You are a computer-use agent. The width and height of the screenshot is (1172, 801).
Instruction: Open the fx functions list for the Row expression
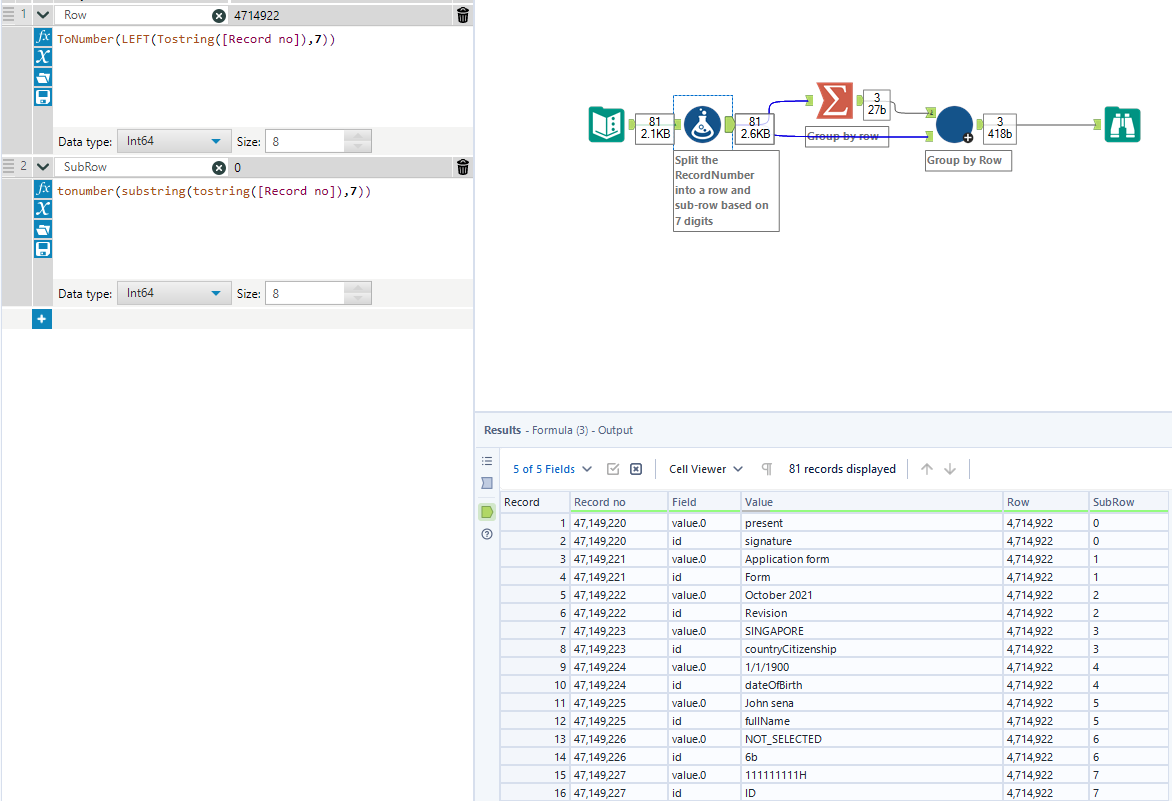point(42,36)
